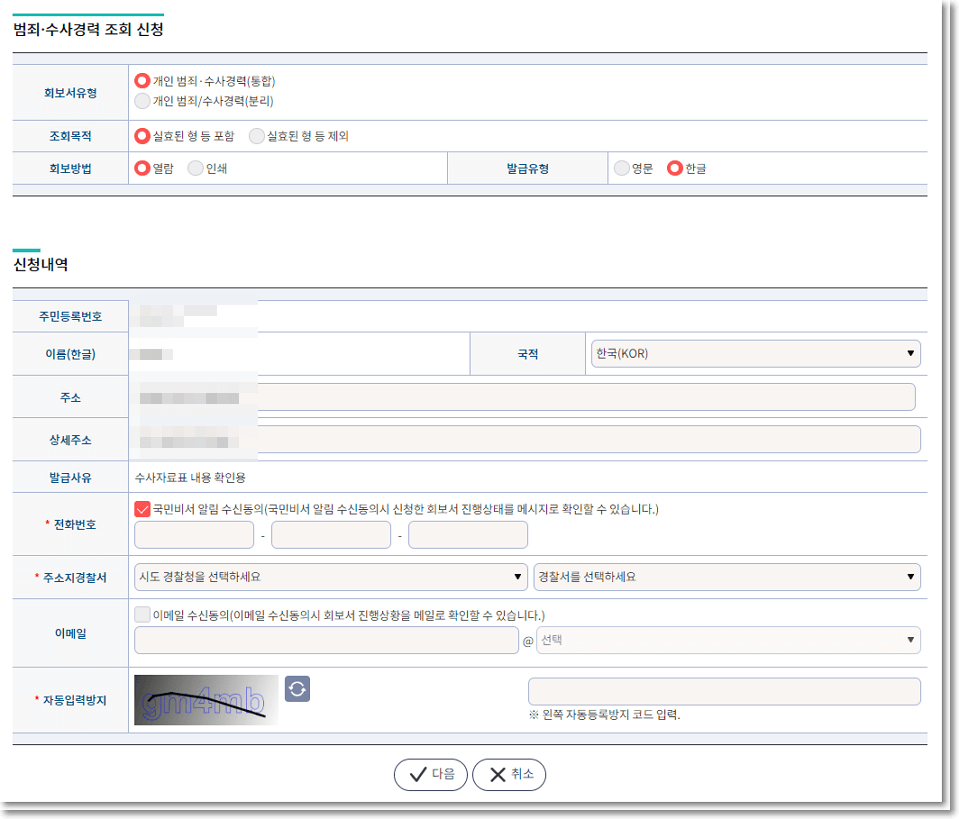Select 인쇄 as reply method
Viewport: 959px width, 819px height.
coord(195,169)
